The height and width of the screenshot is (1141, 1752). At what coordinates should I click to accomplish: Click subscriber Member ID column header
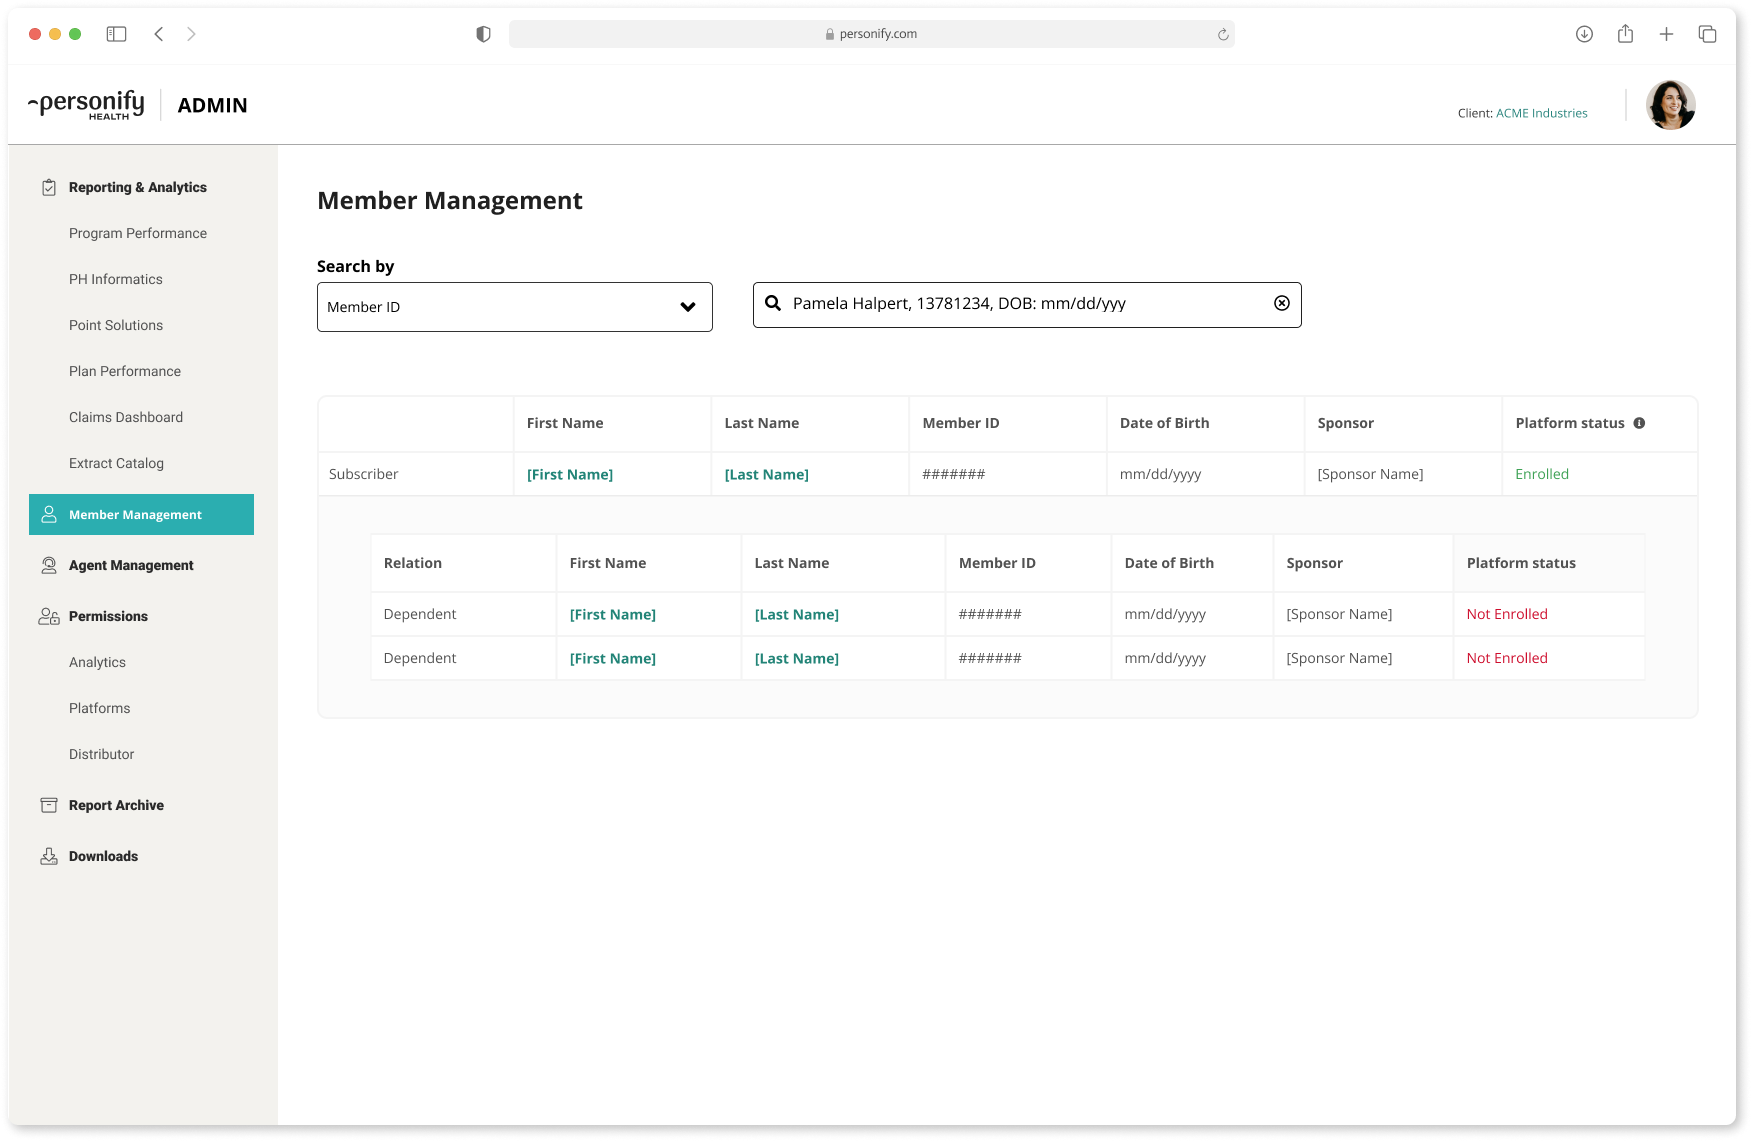coord(961,423)
